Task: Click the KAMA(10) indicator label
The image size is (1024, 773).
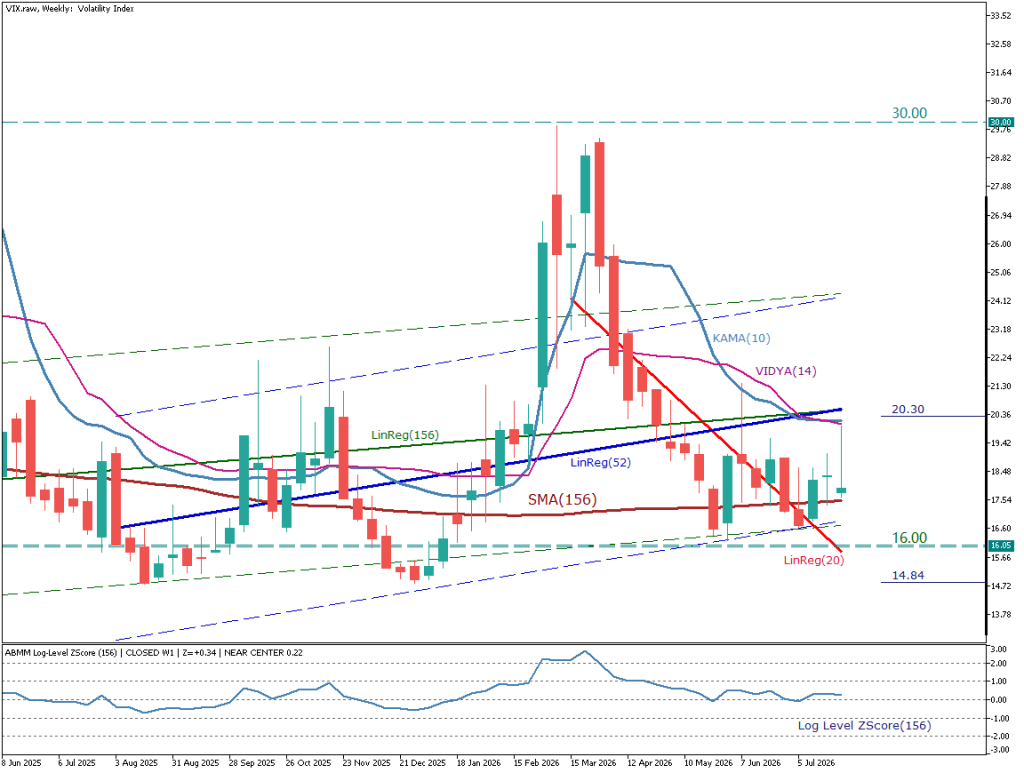Action: (x=741, y=338)
